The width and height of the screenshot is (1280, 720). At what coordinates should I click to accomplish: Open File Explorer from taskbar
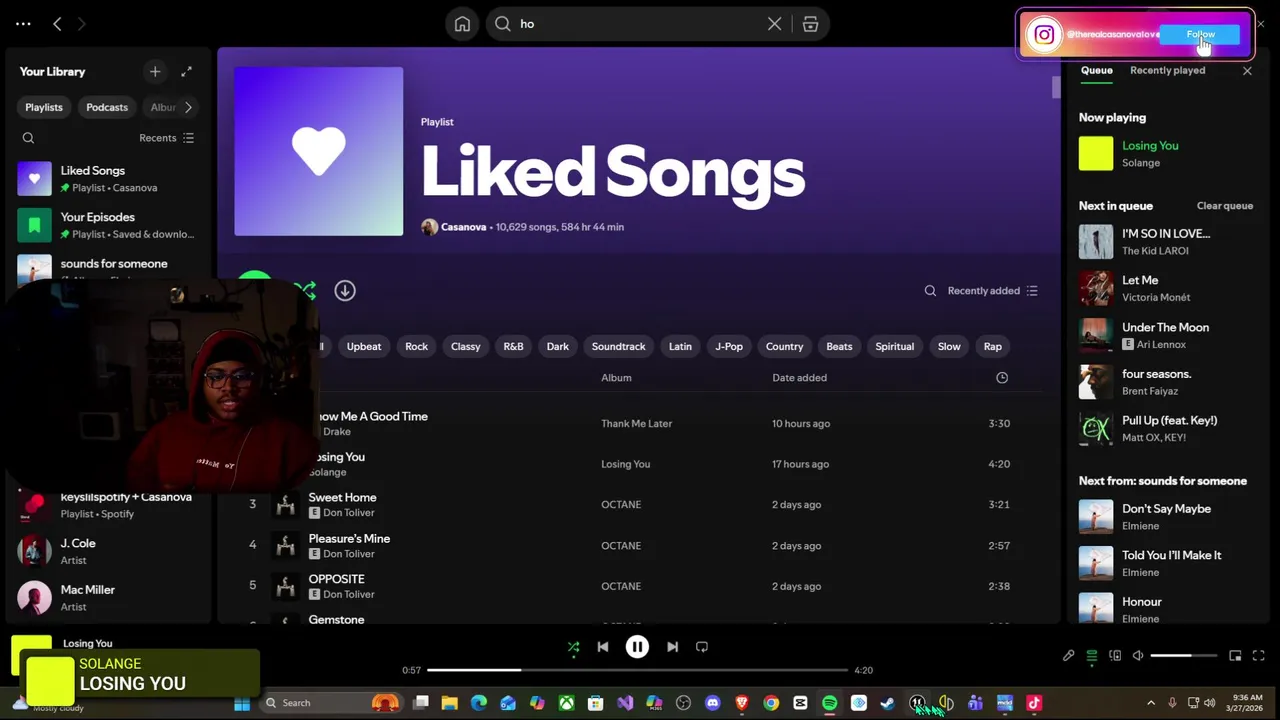(450, 703)
